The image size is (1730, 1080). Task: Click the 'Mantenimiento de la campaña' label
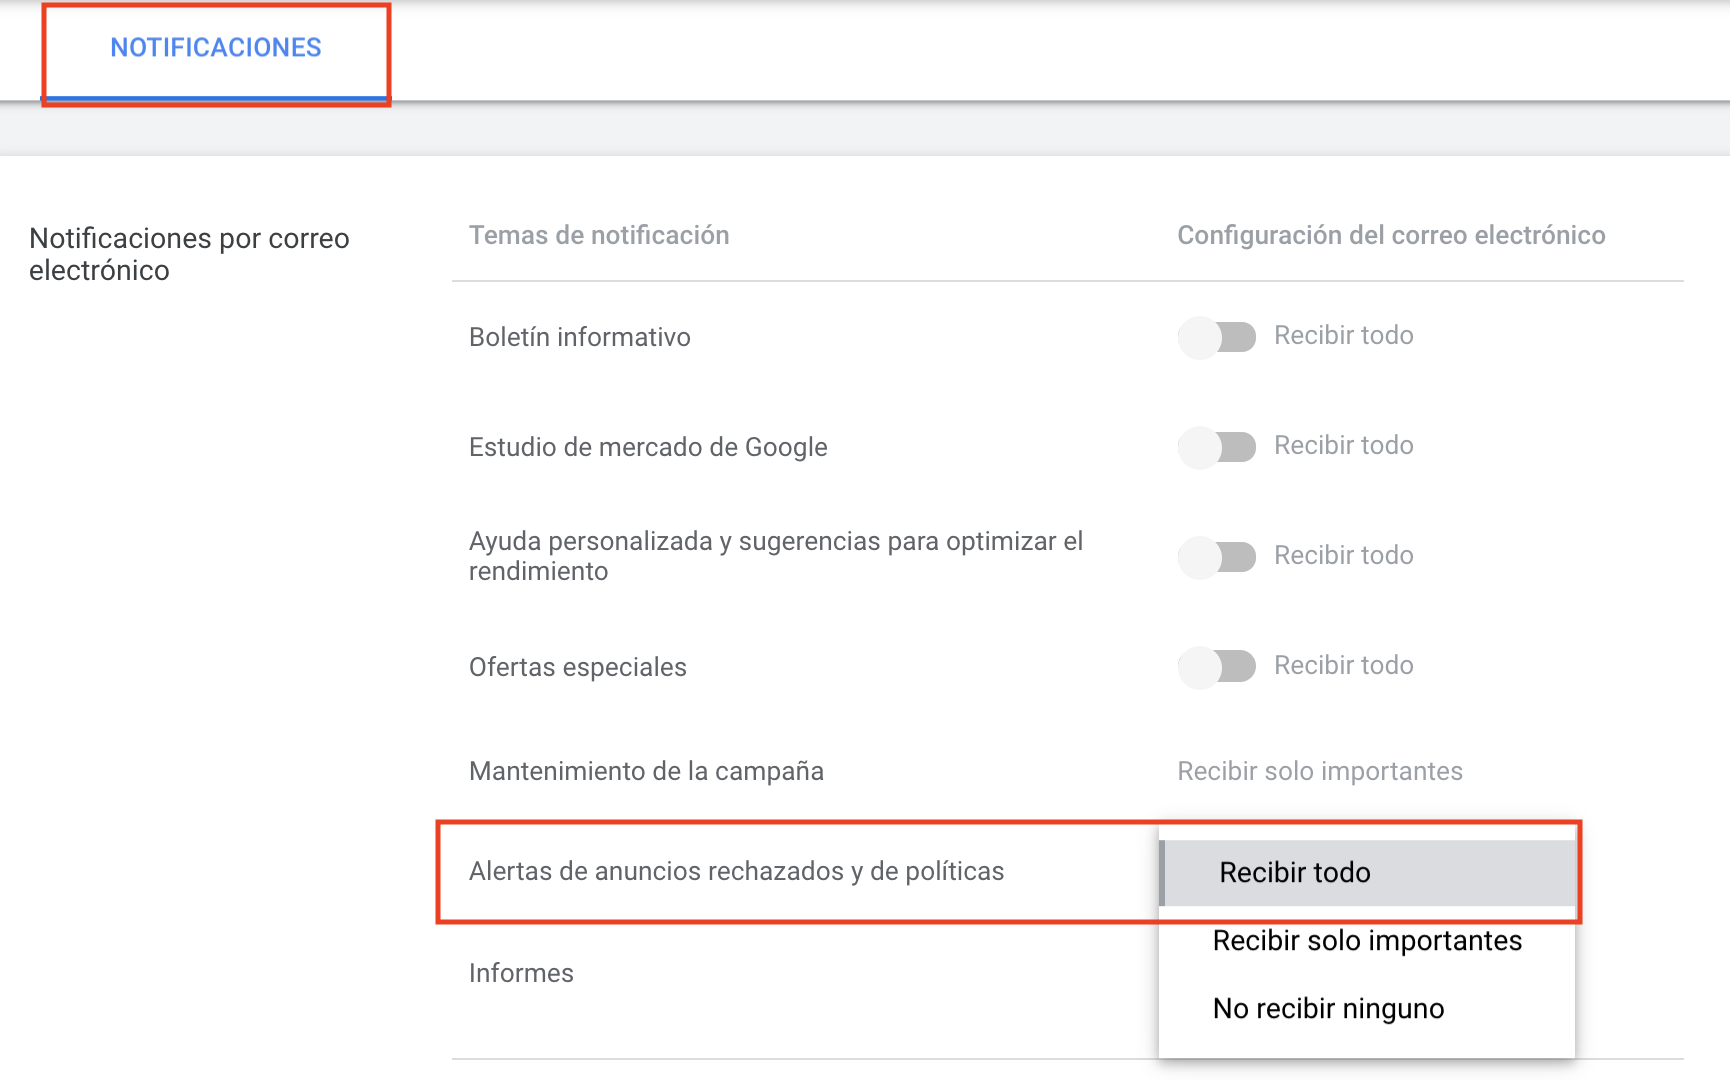click(x=646, y=771)
